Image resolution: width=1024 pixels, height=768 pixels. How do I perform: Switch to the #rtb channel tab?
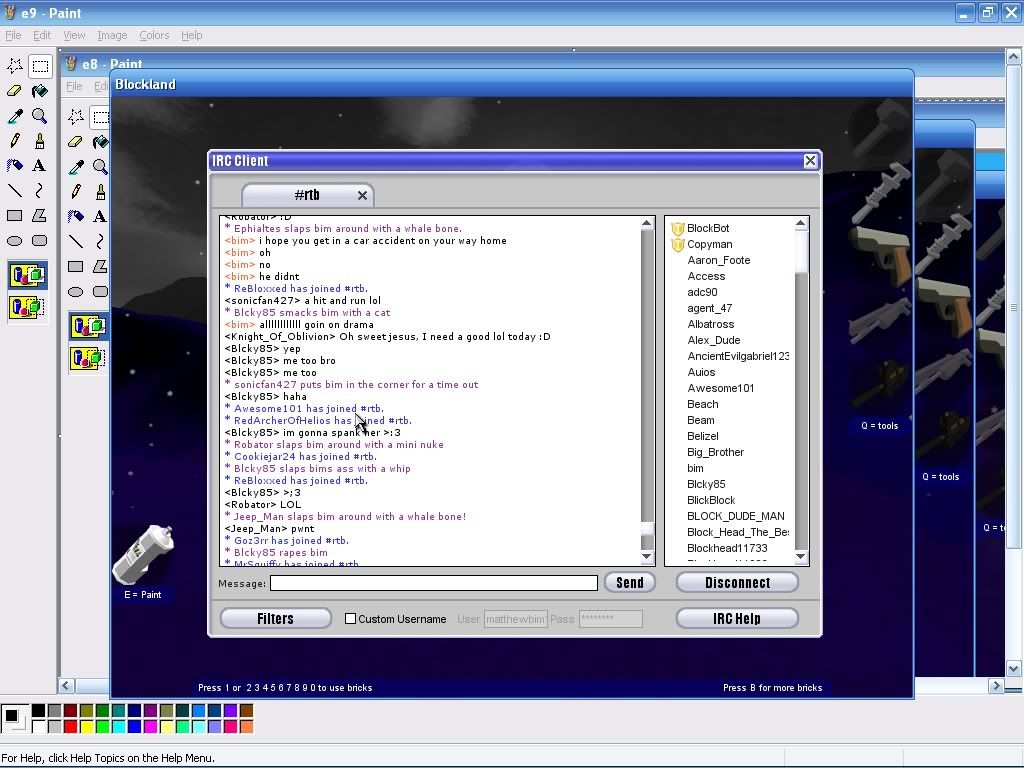307,195
